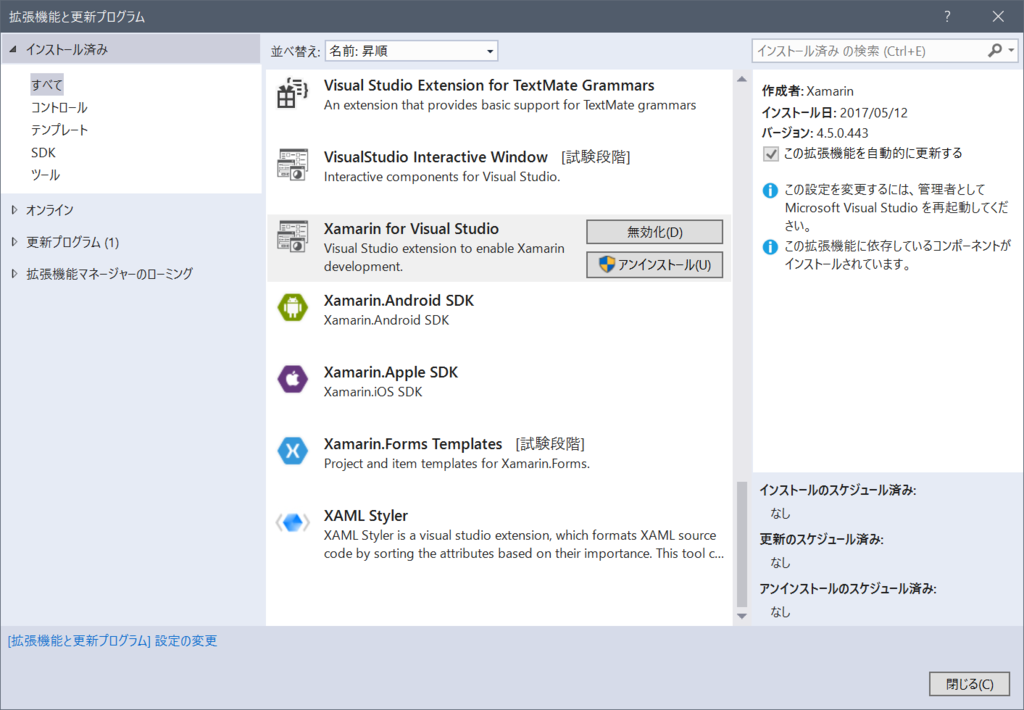
Task: Expand the 更新プログラム (1) section
Action: click(14, 242)
